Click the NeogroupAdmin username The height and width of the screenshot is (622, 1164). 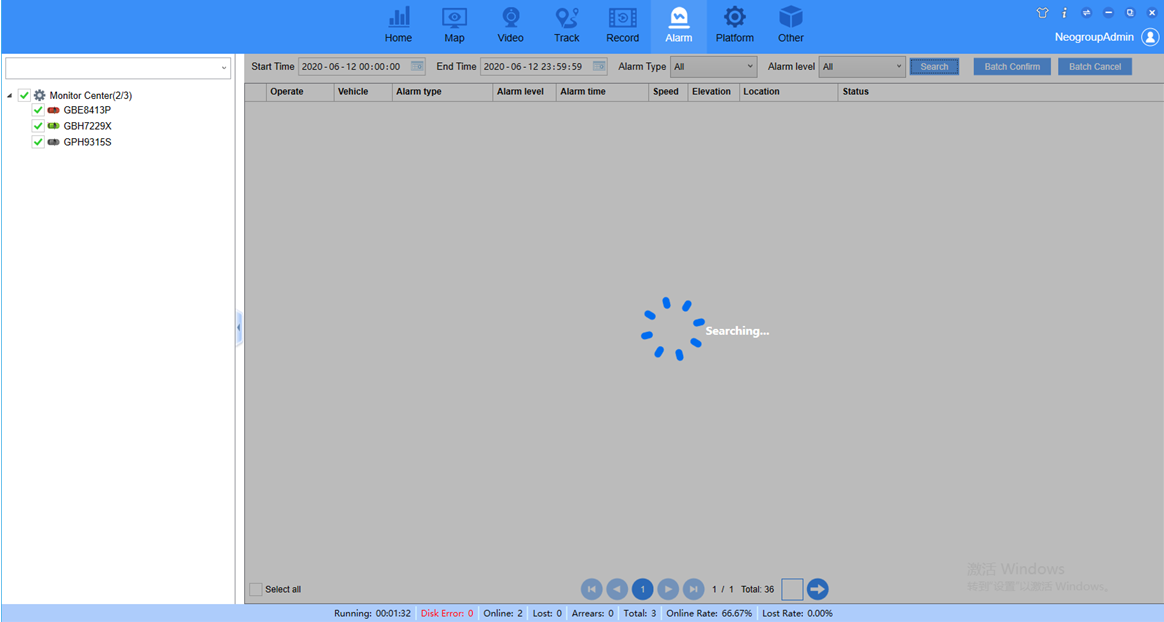click(1094, 37)
